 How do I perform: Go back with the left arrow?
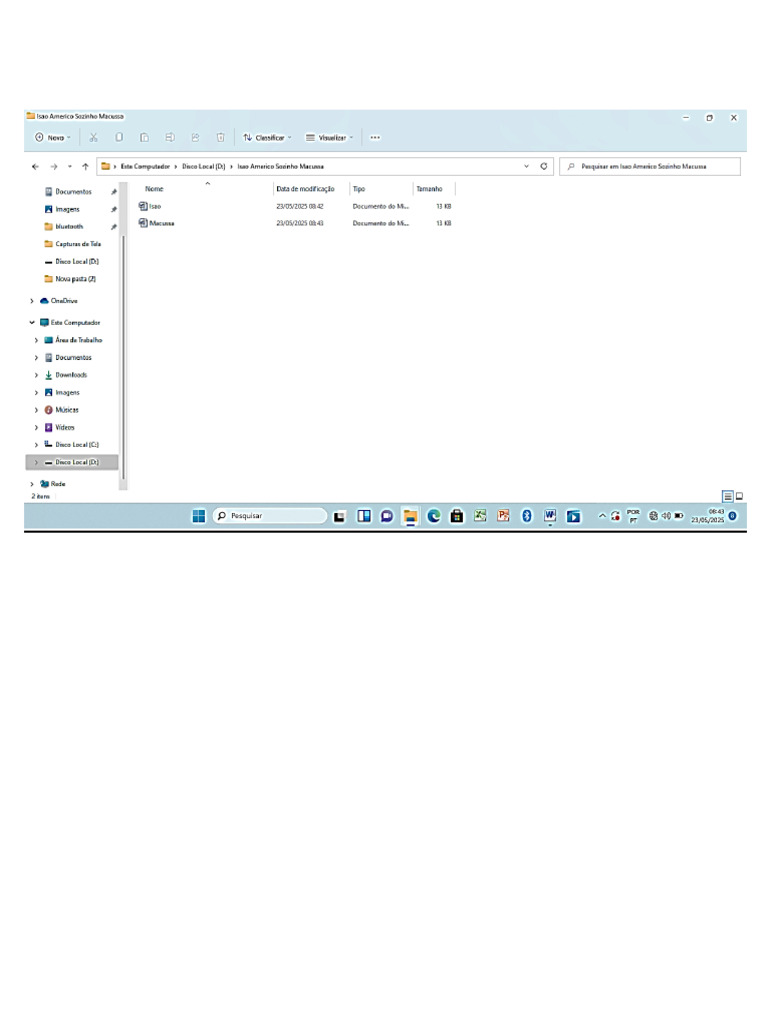(35, 167)
